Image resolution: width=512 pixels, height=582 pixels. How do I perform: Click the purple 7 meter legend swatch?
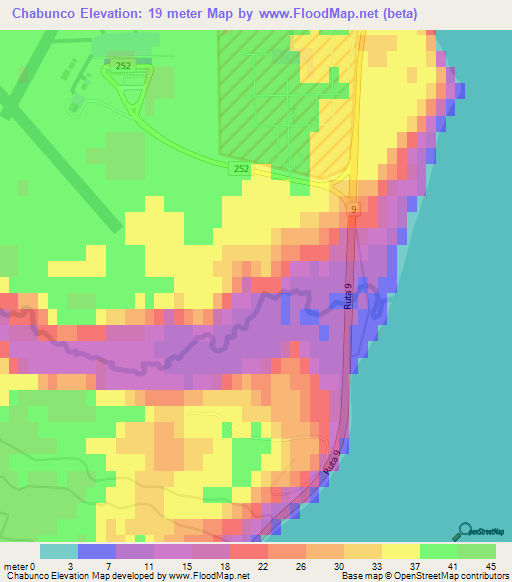pyautogui.click(x=135, y=552)
